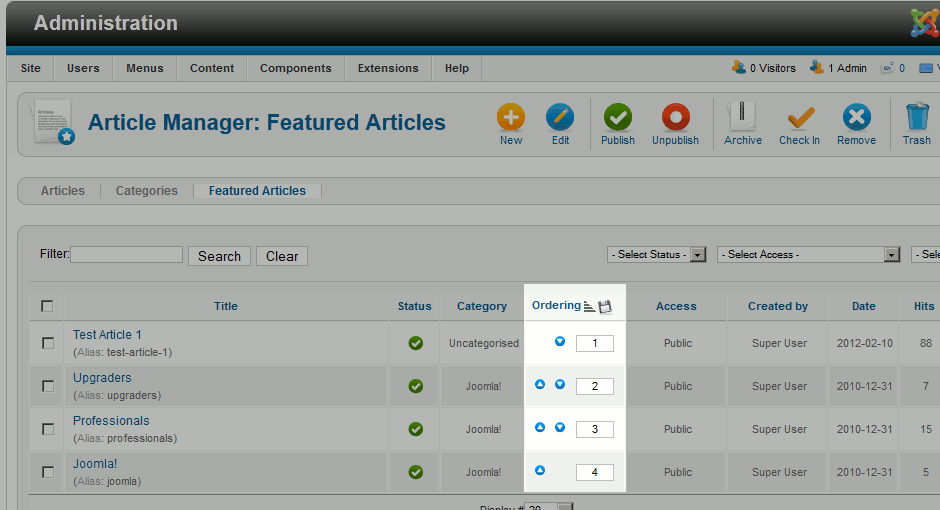Switch to the Categories tab
The height and width of the screenshot is (510, 940).
(147, 190)
